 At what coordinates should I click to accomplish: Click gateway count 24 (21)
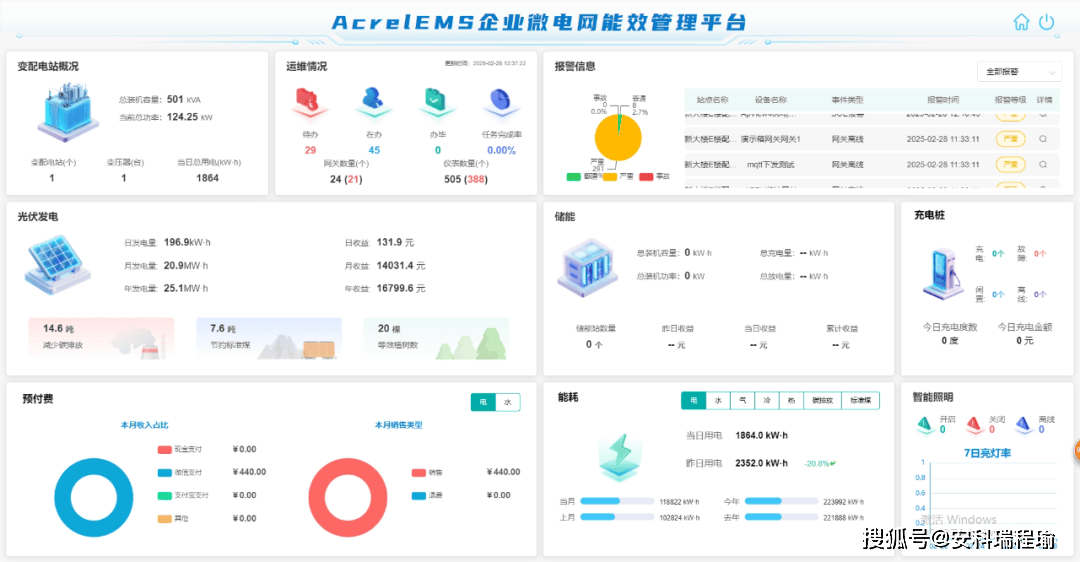(x=346, y=179)
